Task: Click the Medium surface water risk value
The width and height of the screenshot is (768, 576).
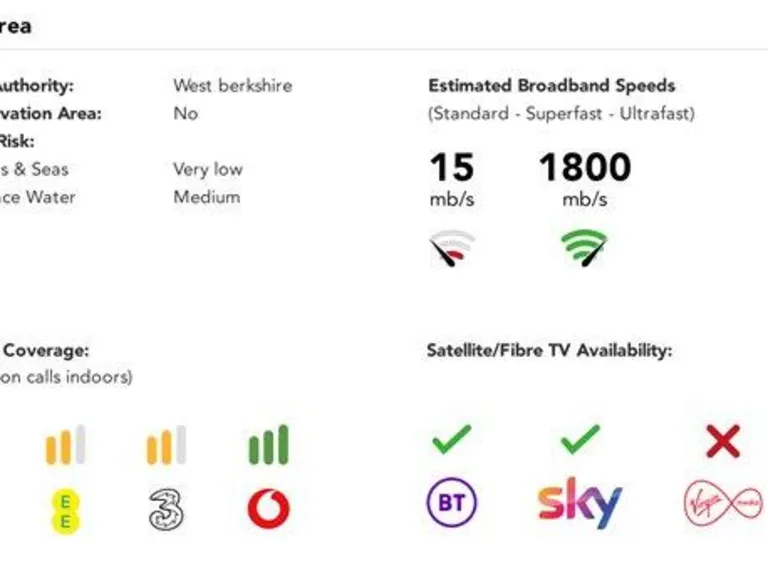Action: (207, 197)
